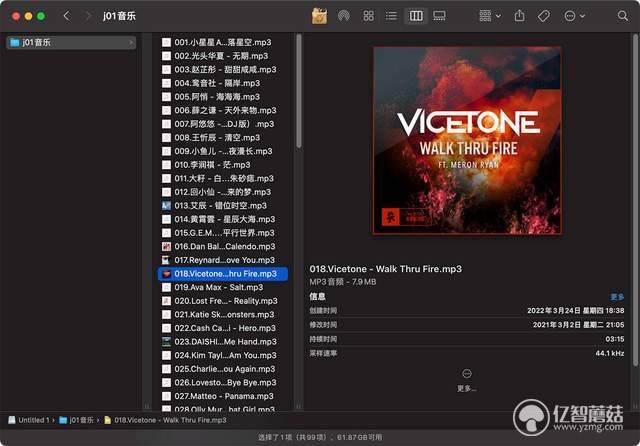The image size is (640, 446).
Task: Click the 44.1 kHz sample rate value
Action: click(x=610, y=353)
